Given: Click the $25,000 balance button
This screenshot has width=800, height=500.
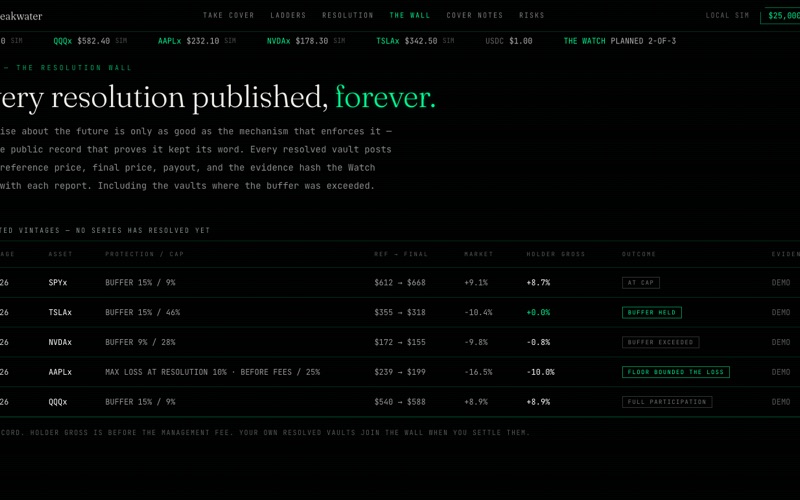Looking at the screenshot, I should (781, 16).
